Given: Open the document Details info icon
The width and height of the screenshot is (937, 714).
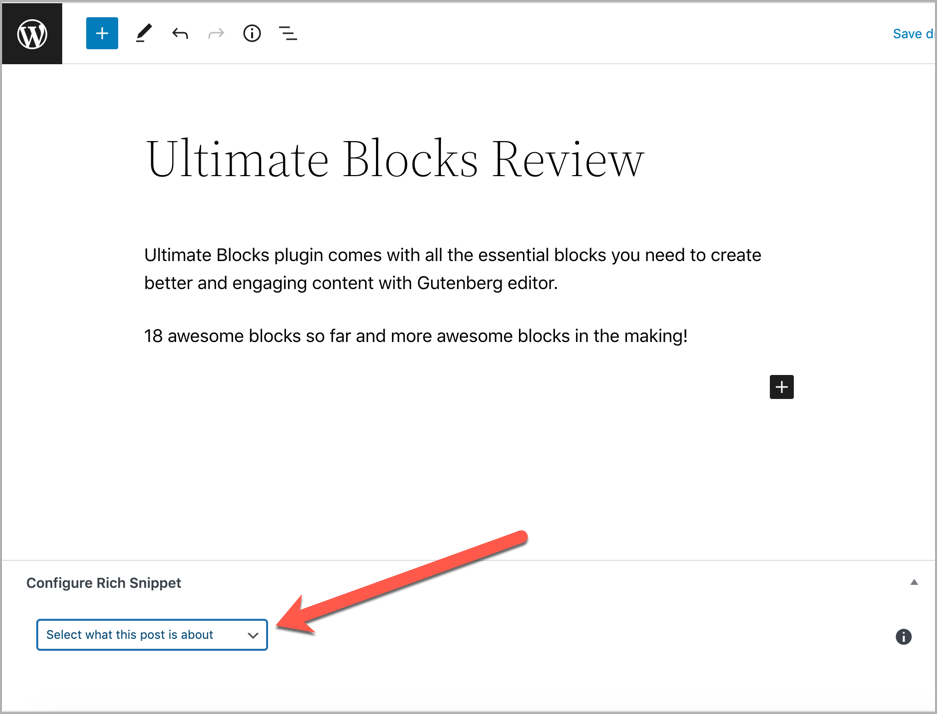Looking at the screenshot, I should [252, 34].
